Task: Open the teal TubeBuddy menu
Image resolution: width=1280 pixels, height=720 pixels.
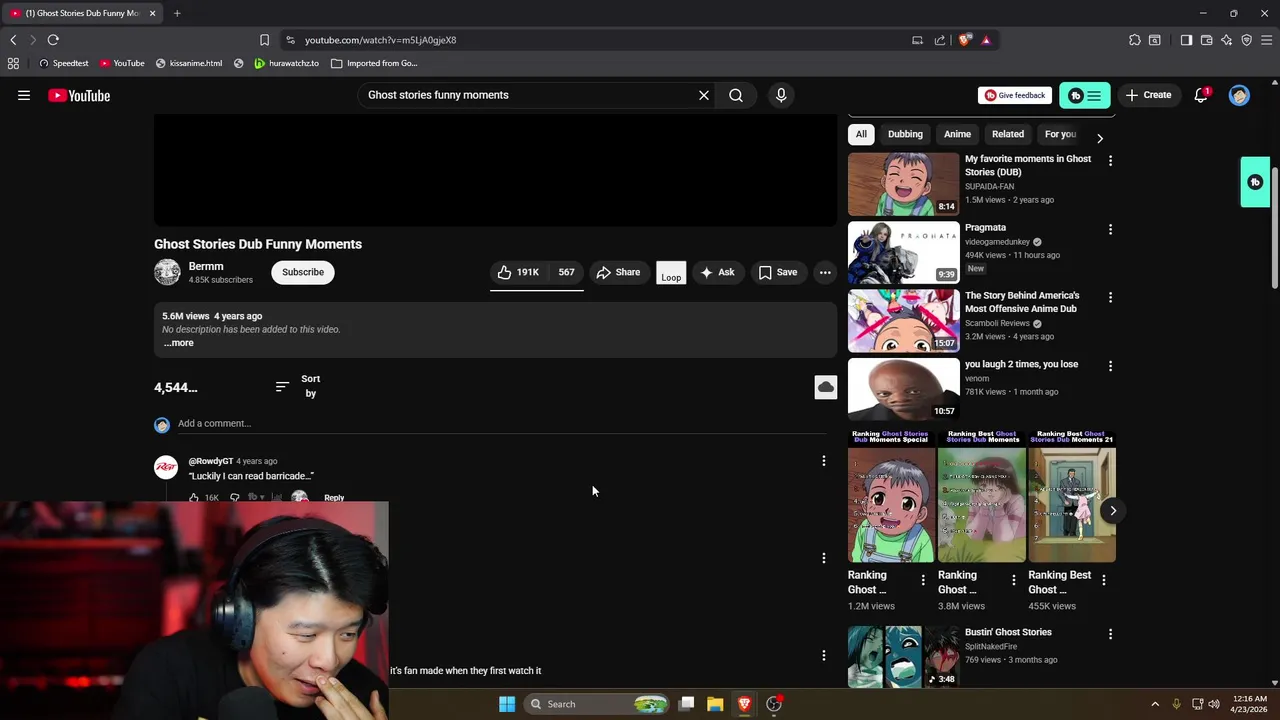Action: (x=1085, y=96)
